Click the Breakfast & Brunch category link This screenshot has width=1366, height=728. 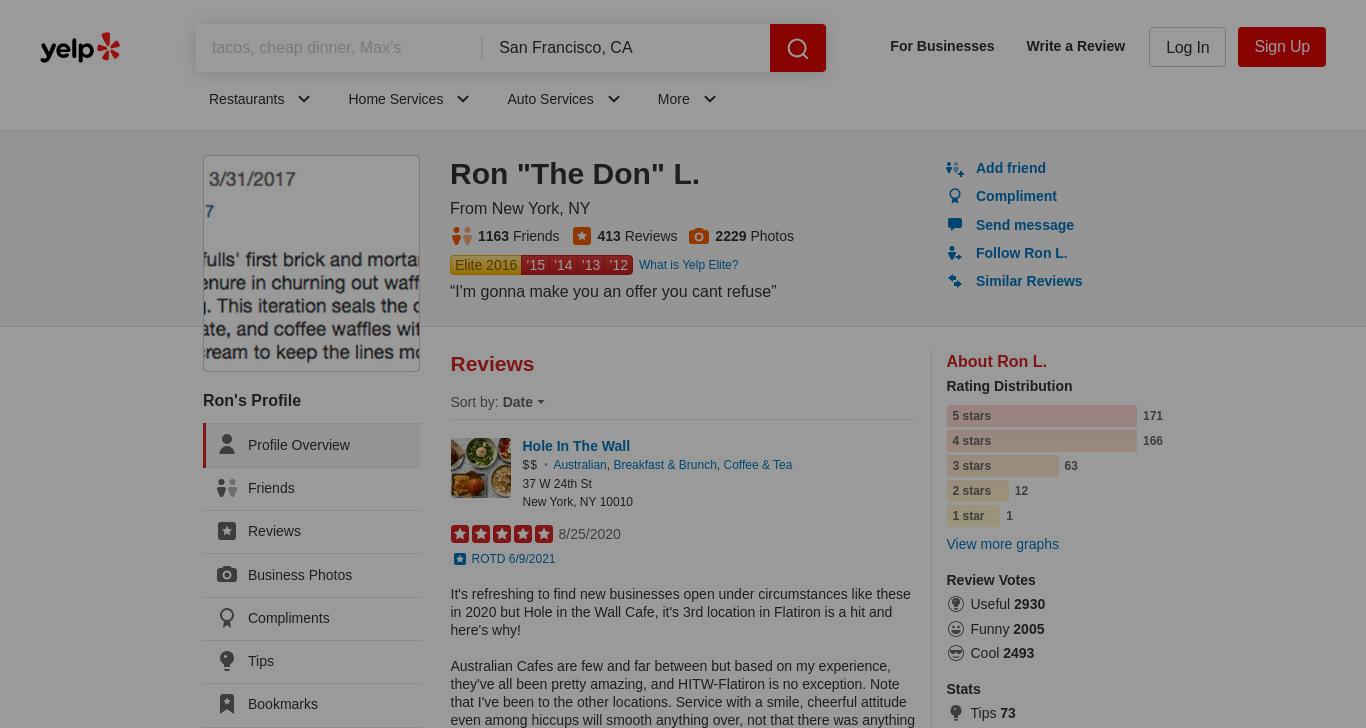(x=665, y=465)
